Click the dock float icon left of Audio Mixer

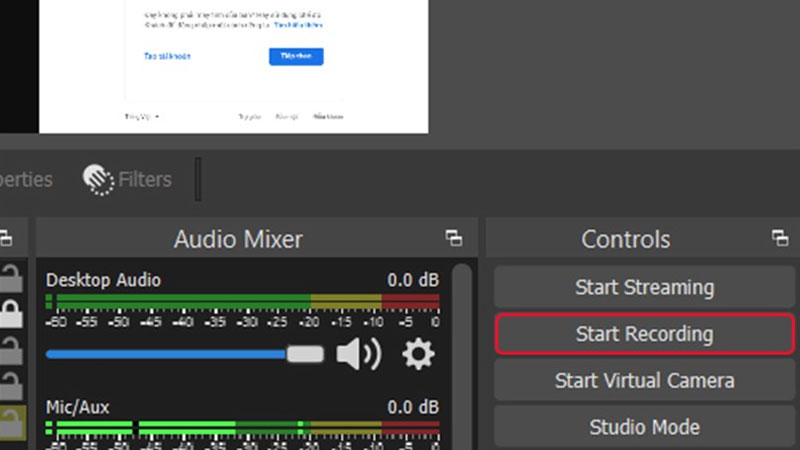(x=7, y=238)
